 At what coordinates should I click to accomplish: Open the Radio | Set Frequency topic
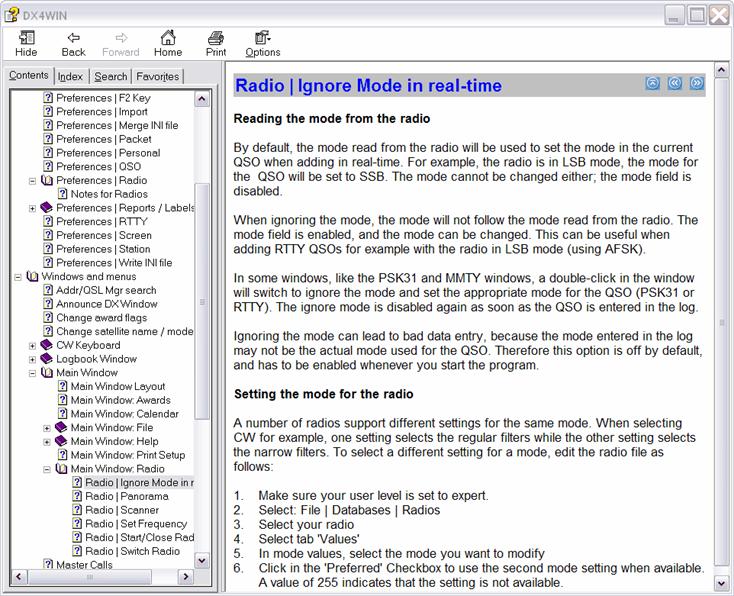tap(136, 523)
